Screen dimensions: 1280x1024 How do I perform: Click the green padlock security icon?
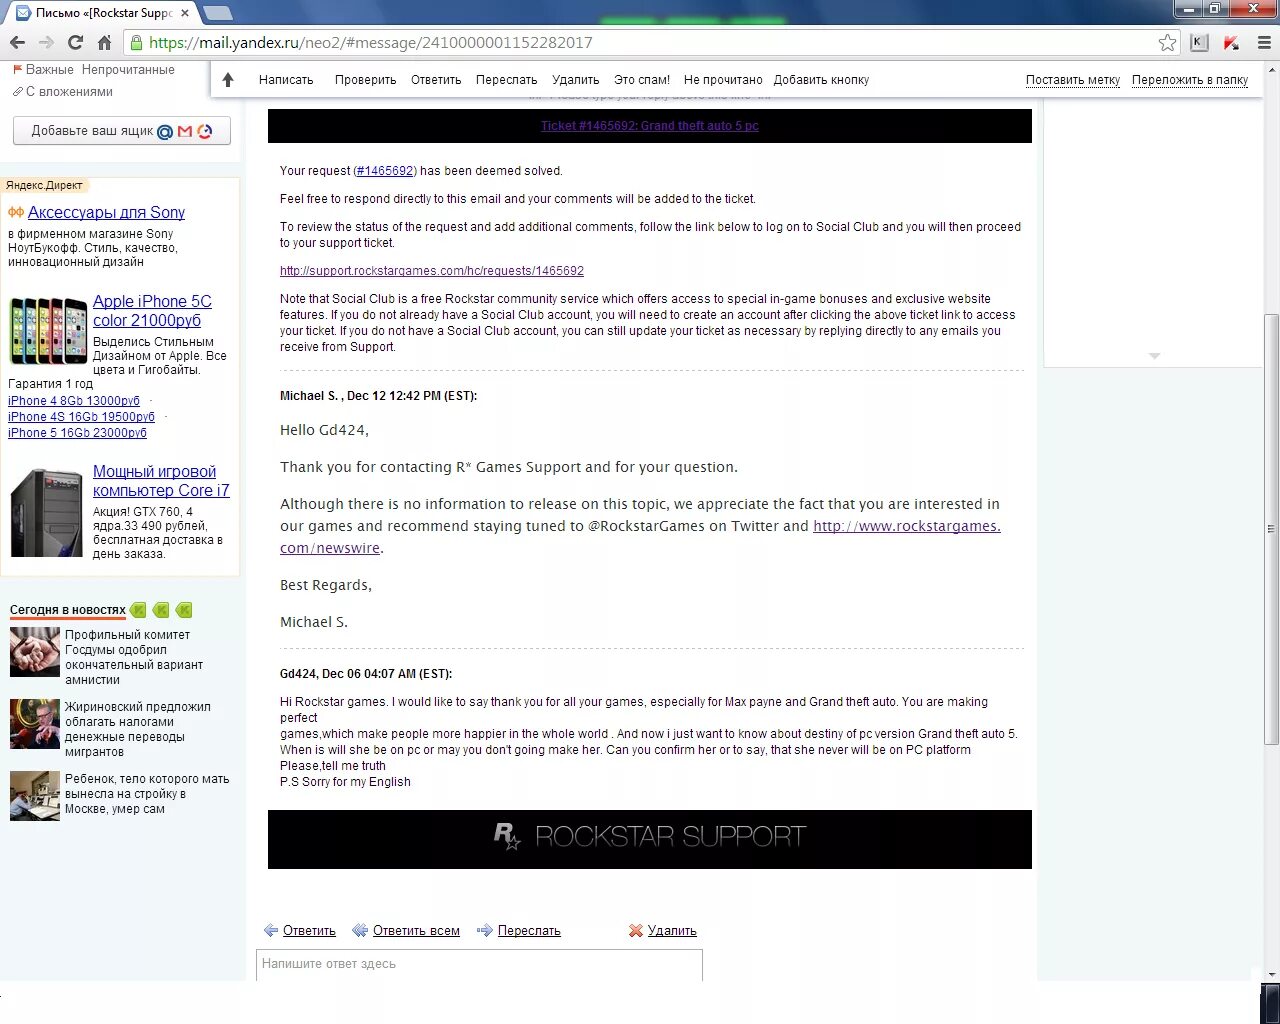136,42
